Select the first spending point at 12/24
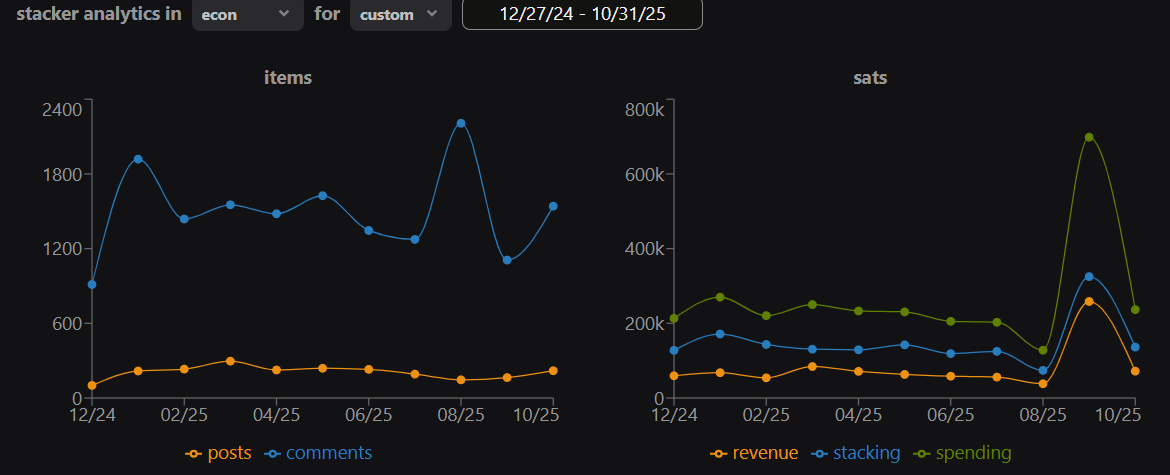The image size is (1170, 475). (x=674, y=318)
